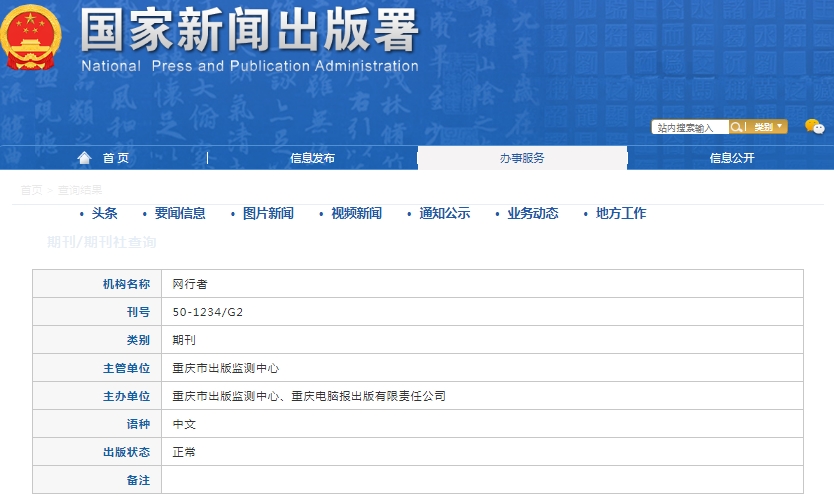Click 查询结果 in the breadcrumb trail
The height and width of the screenshot is (498, 834).
point(79,190)
